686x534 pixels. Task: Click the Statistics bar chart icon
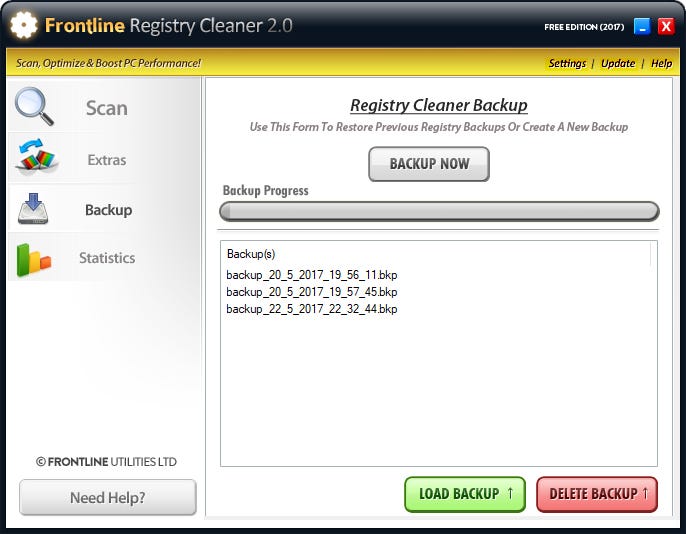pyautogui.click(x=34, y=260)
